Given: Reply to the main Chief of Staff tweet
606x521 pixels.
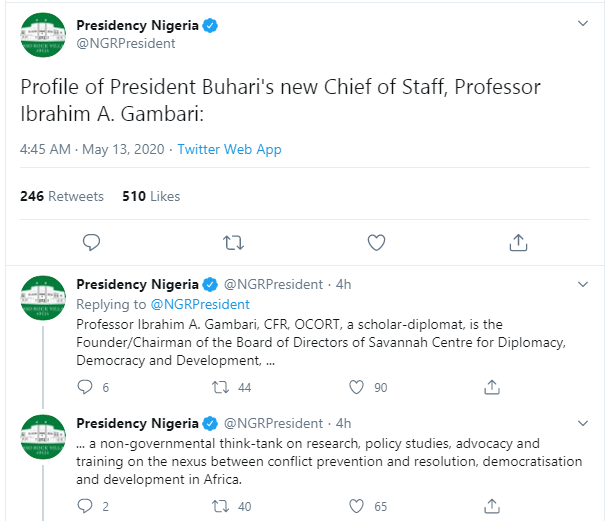Looking at the screenshot, I should click(92, 243).
